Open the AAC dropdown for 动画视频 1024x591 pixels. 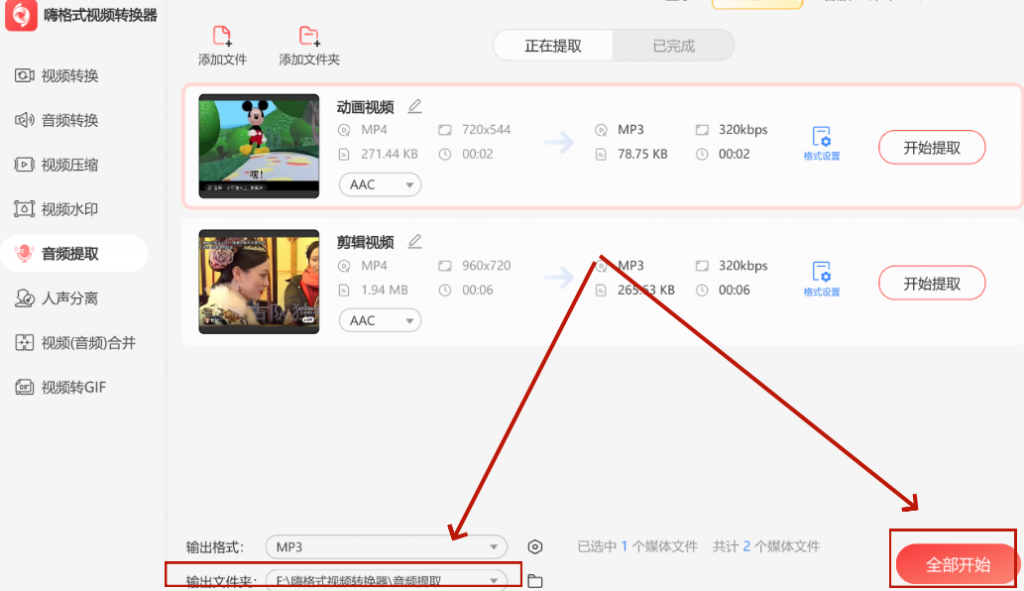pyautogui.click(x=380, y=184)
